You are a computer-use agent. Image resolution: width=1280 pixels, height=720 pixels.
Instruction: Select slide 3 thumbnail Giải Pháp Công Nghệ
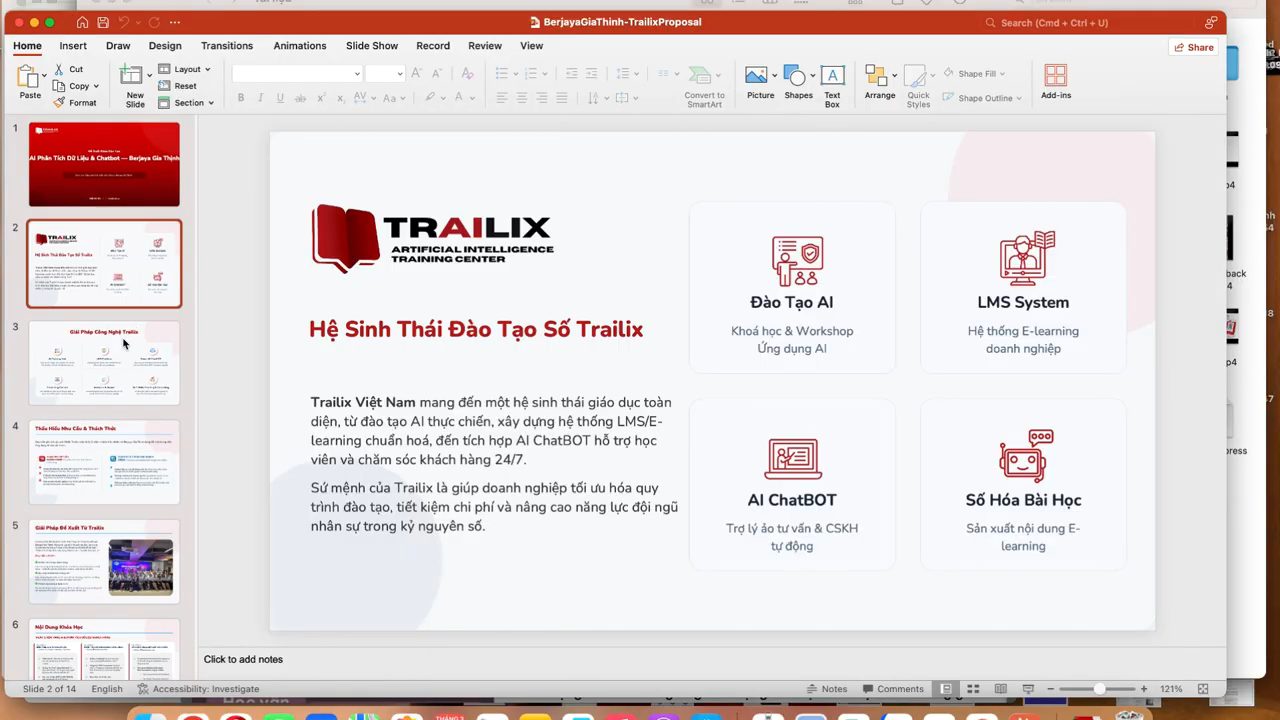[x=104, y=362]
